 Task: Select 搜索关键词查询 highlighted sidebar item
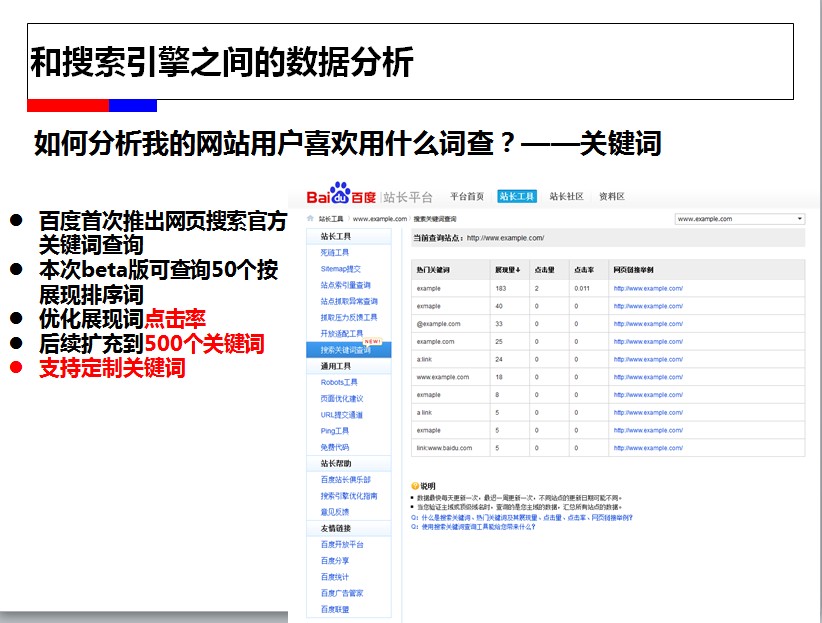349,350
